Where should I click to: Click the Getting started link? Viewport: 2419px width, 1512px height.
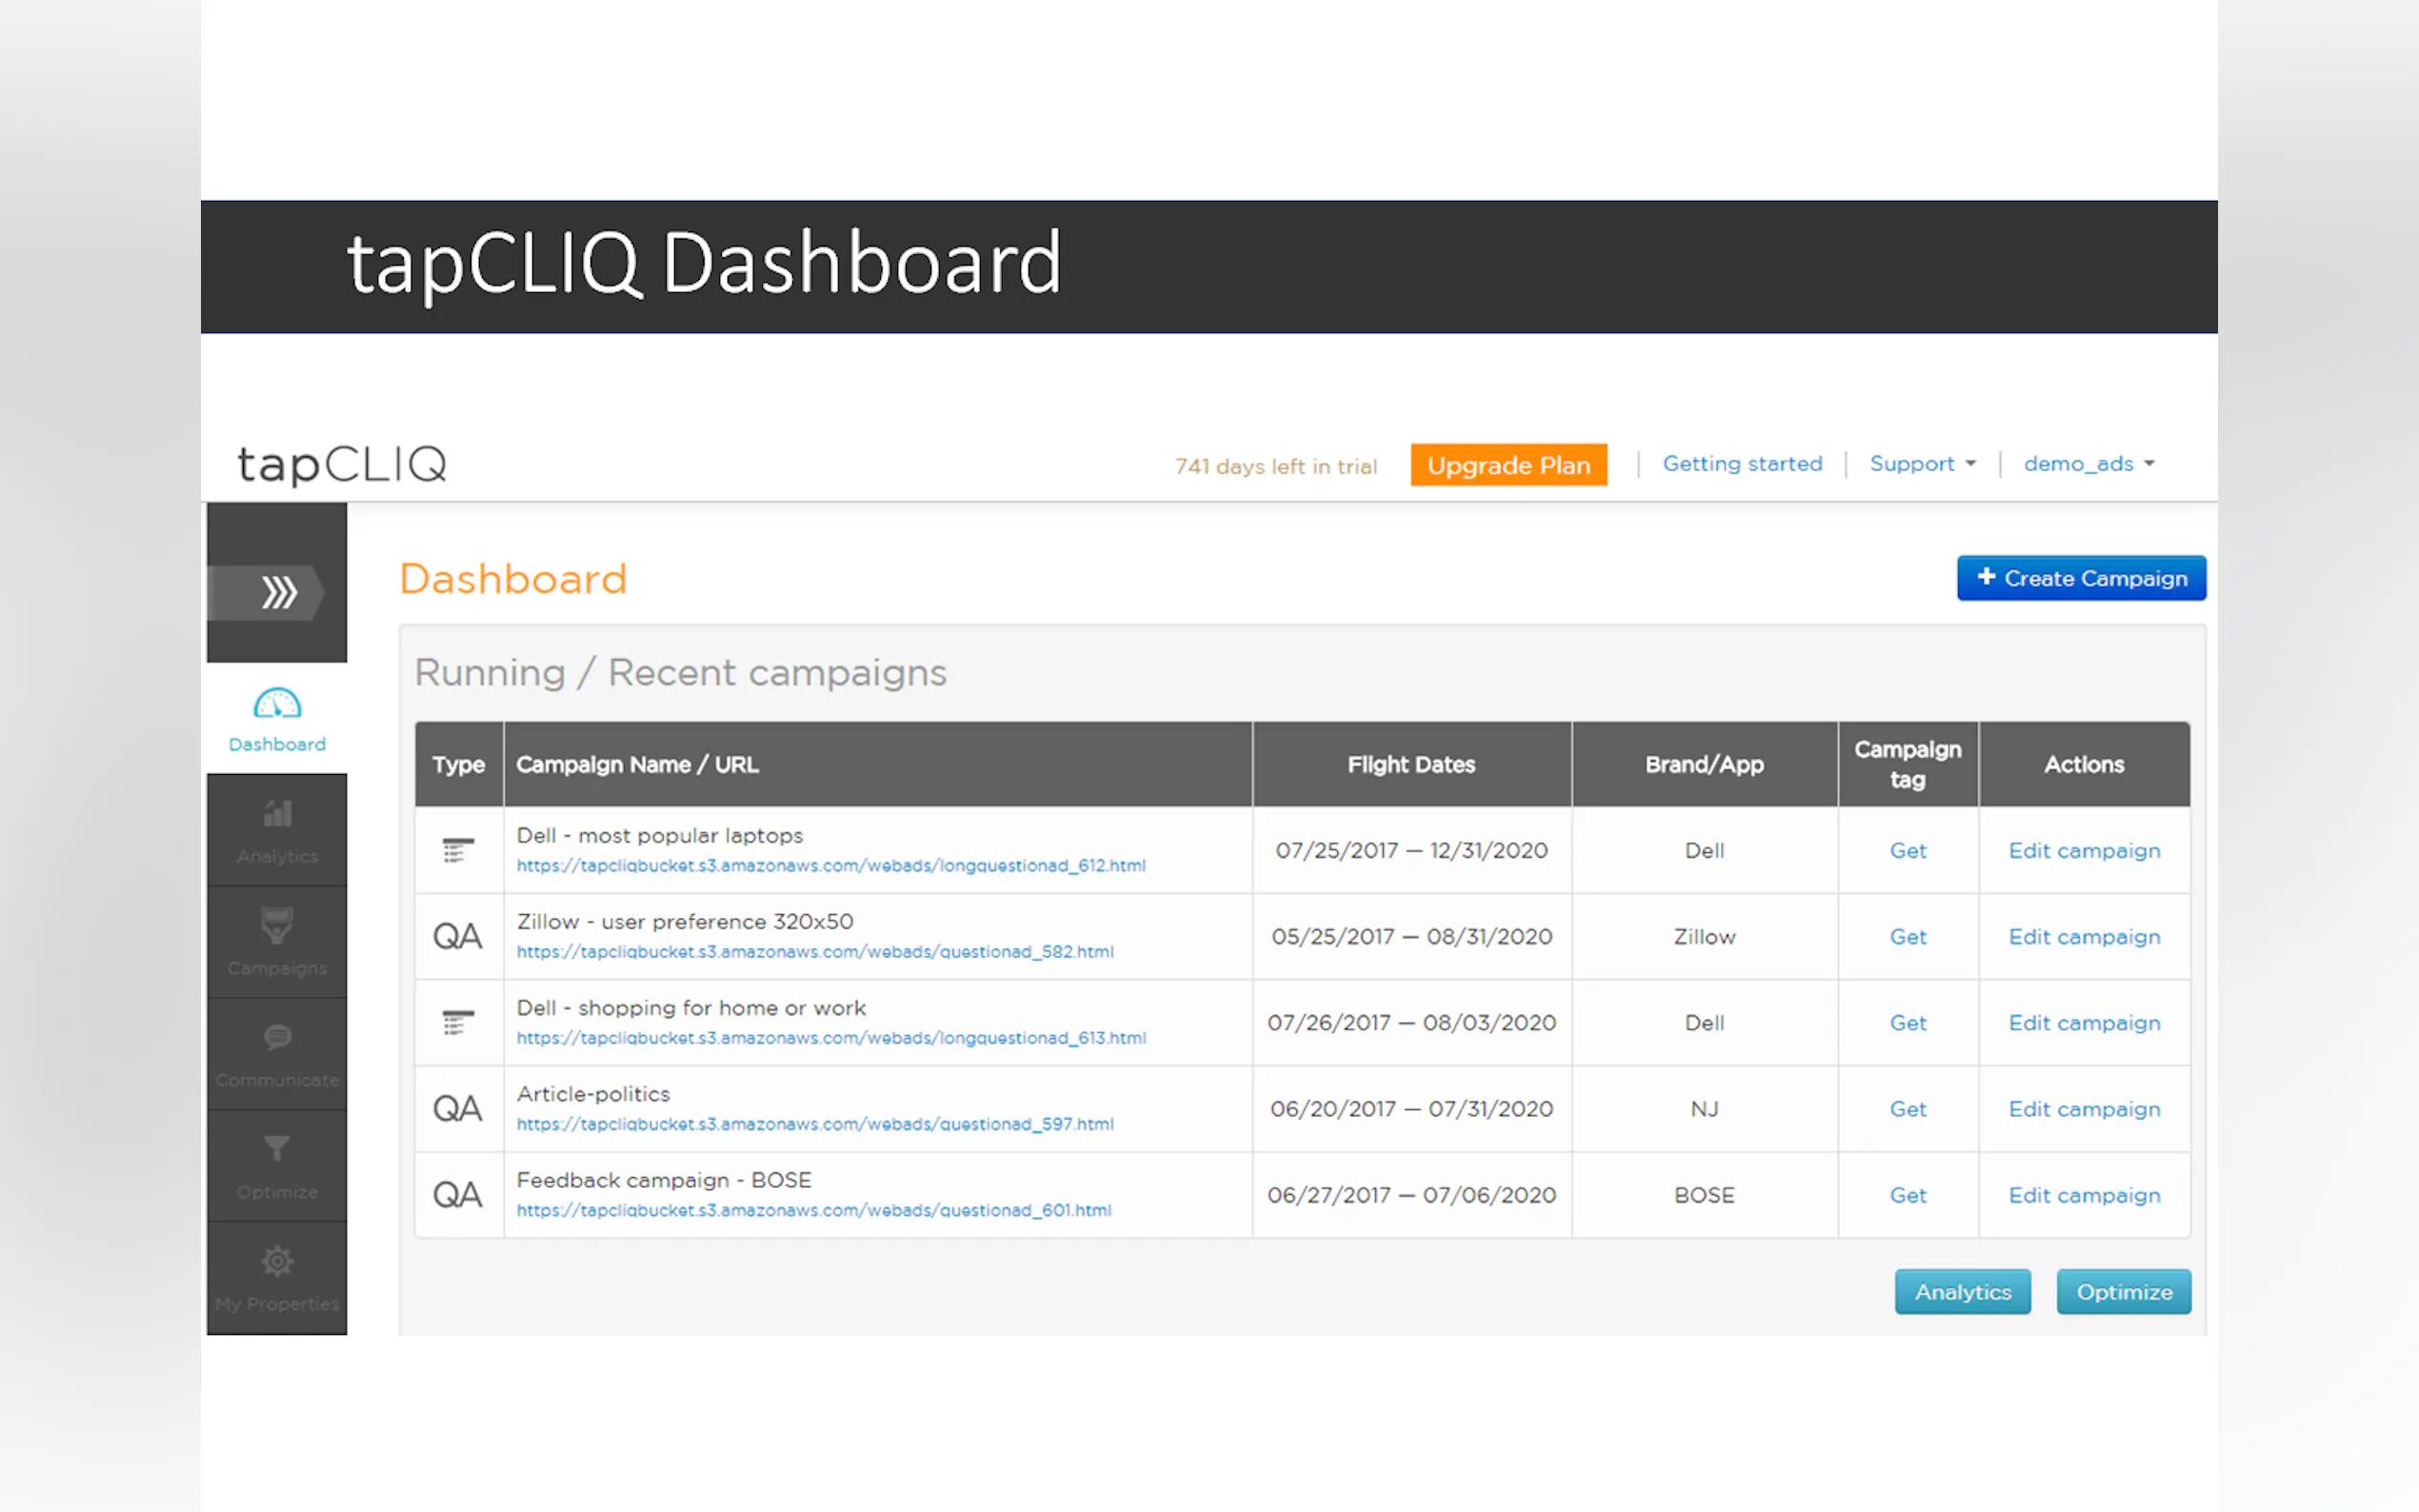1742,464
